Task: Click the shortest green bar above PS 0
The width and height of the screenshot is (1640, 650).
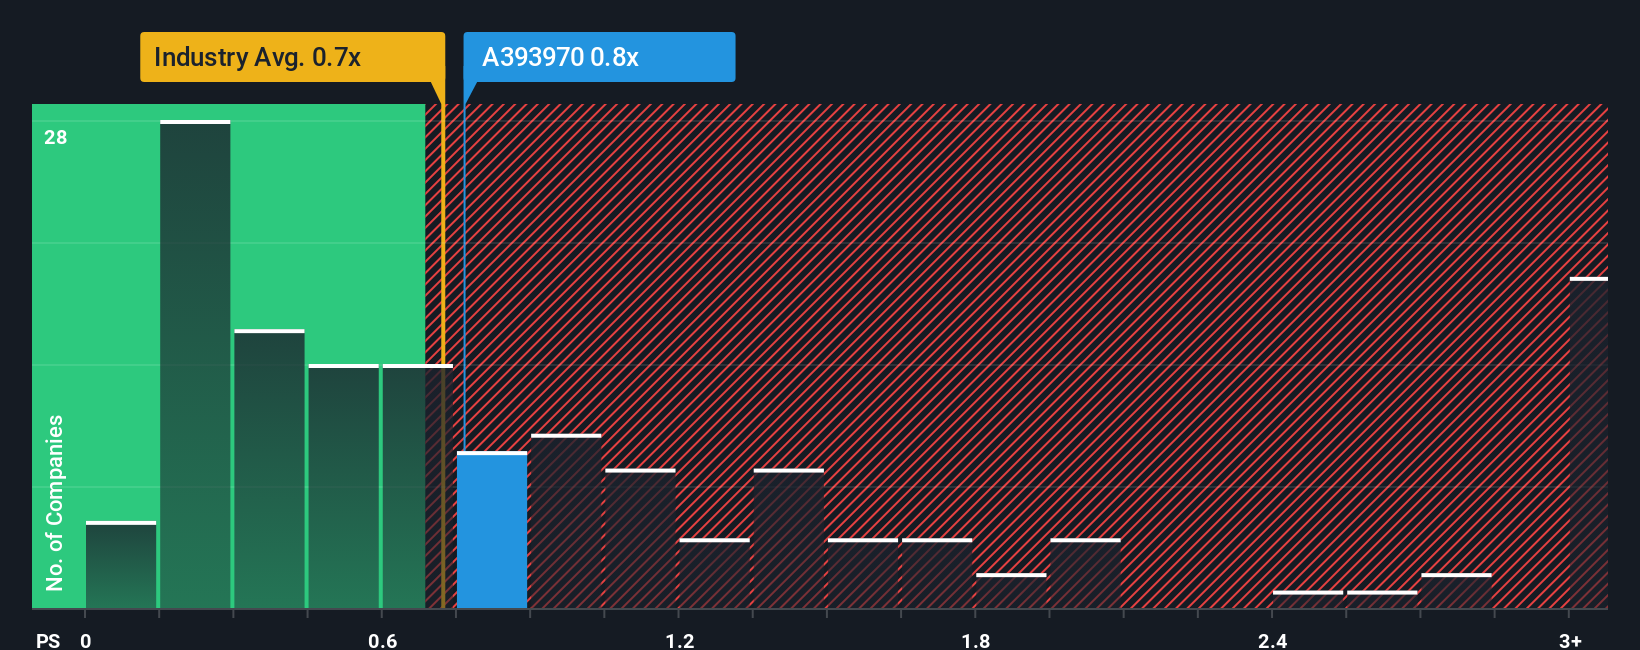Action: pos(121,565)
